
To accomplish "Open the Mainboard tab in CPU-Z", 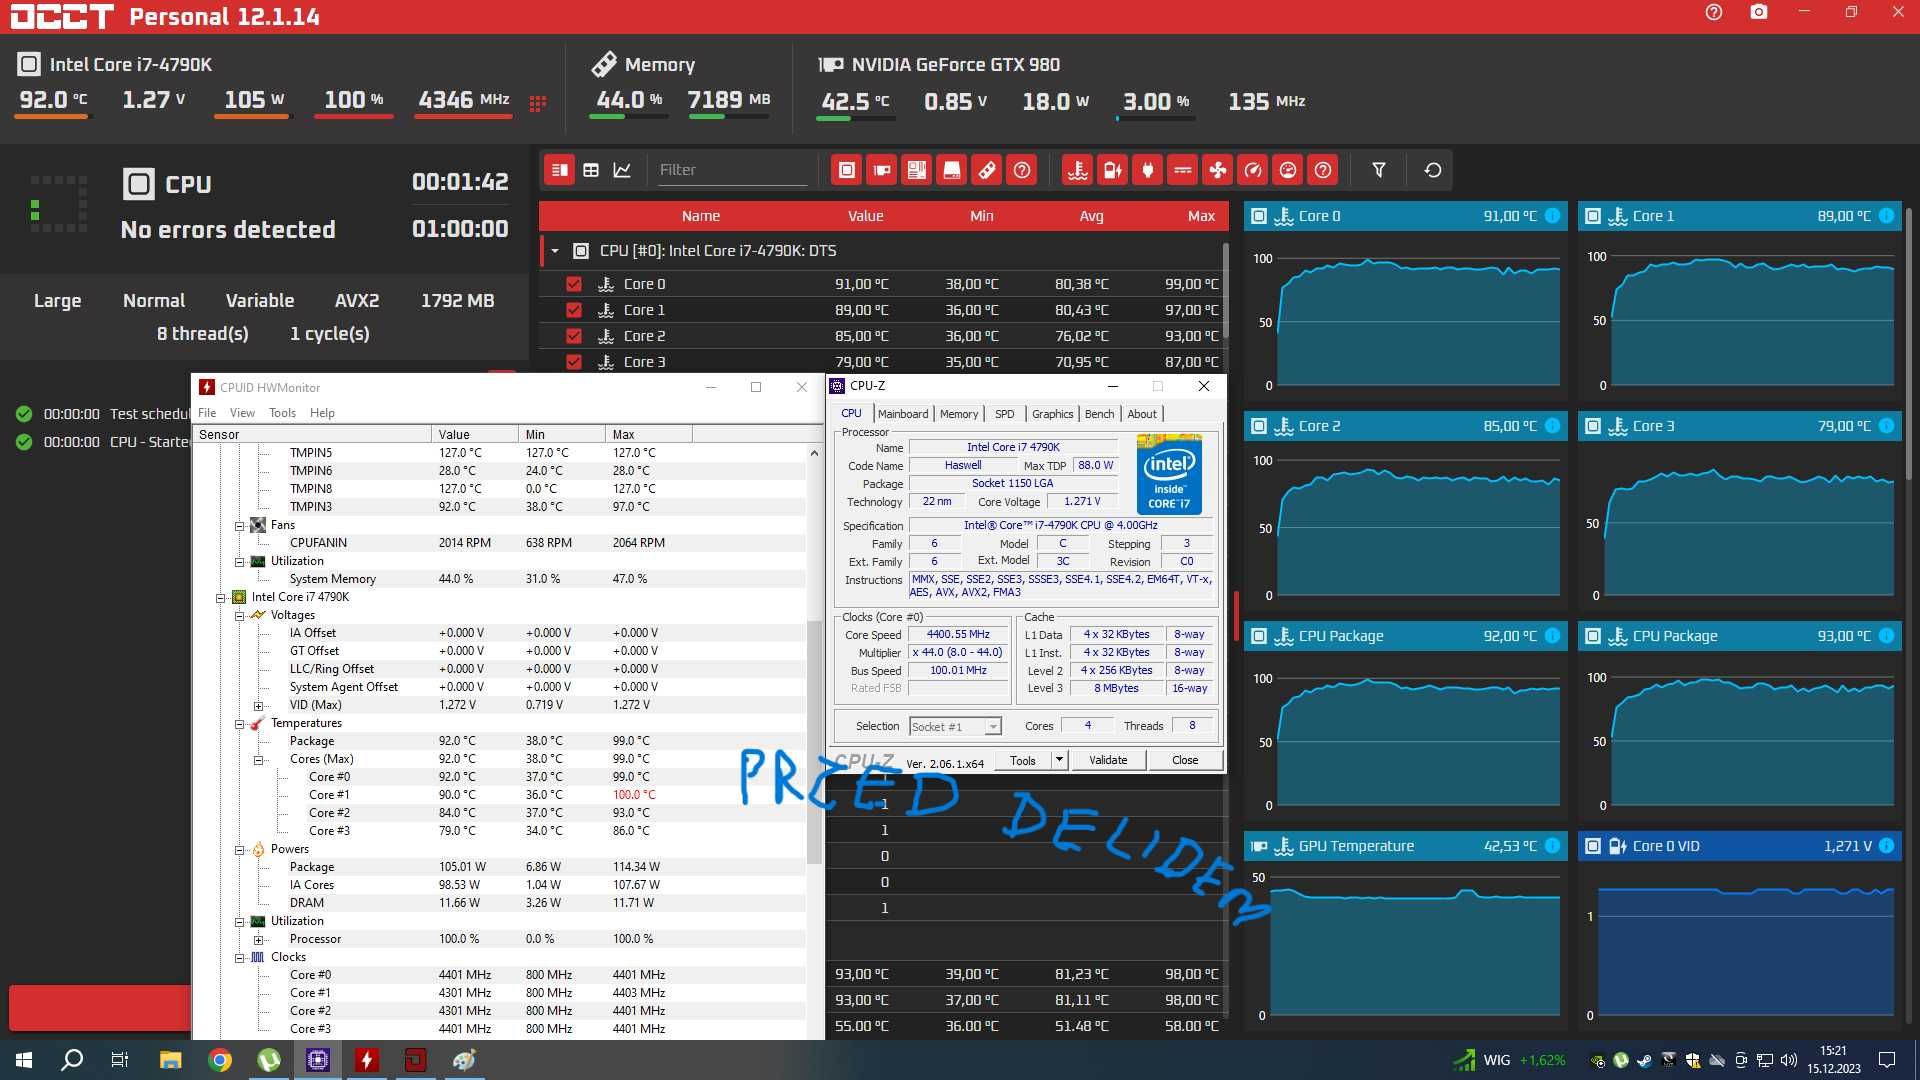I will click(903, 414).
